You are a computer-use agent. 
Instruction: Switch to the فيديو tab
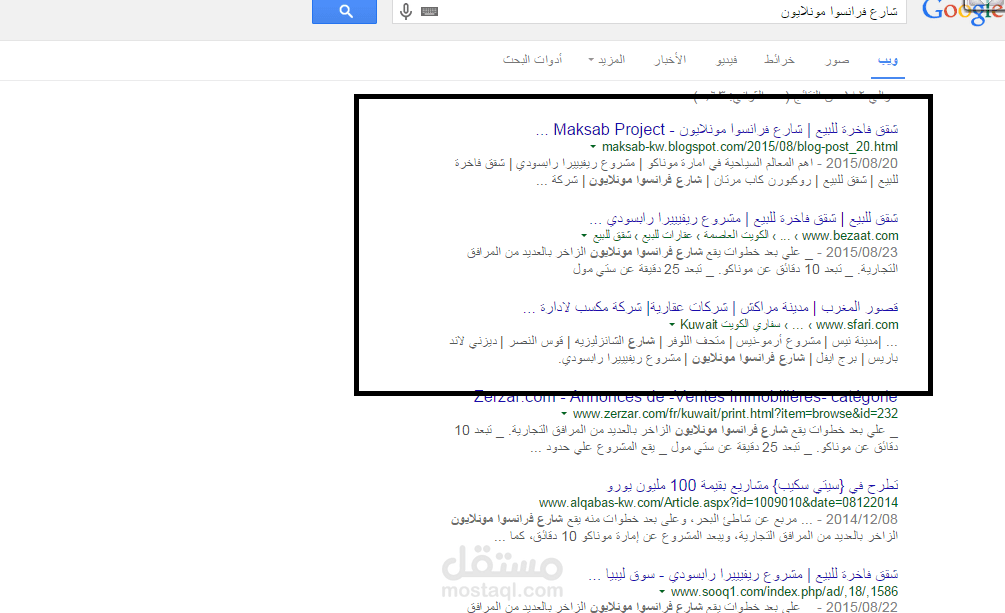coord(727,60)
